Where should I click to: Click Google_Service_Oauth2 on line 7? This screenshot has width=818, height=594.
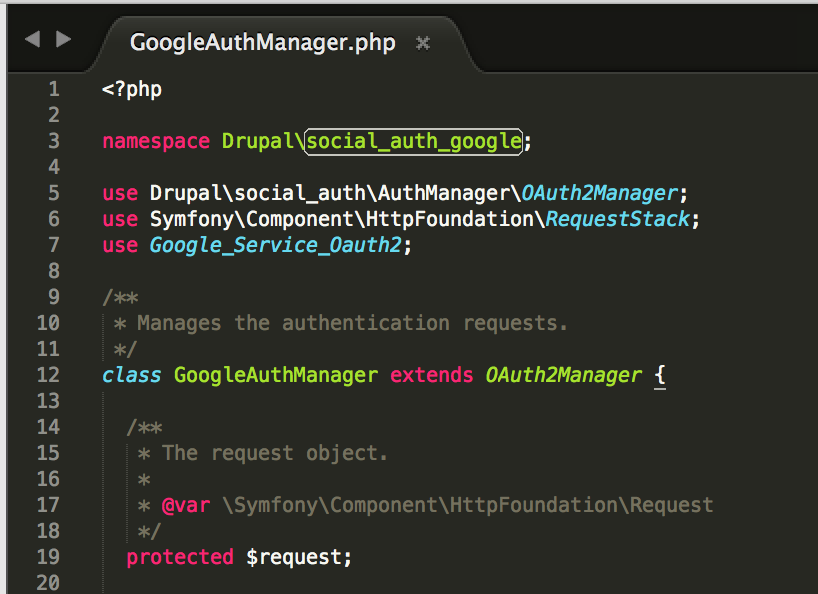pyautogui.click(x=275, y=246)
